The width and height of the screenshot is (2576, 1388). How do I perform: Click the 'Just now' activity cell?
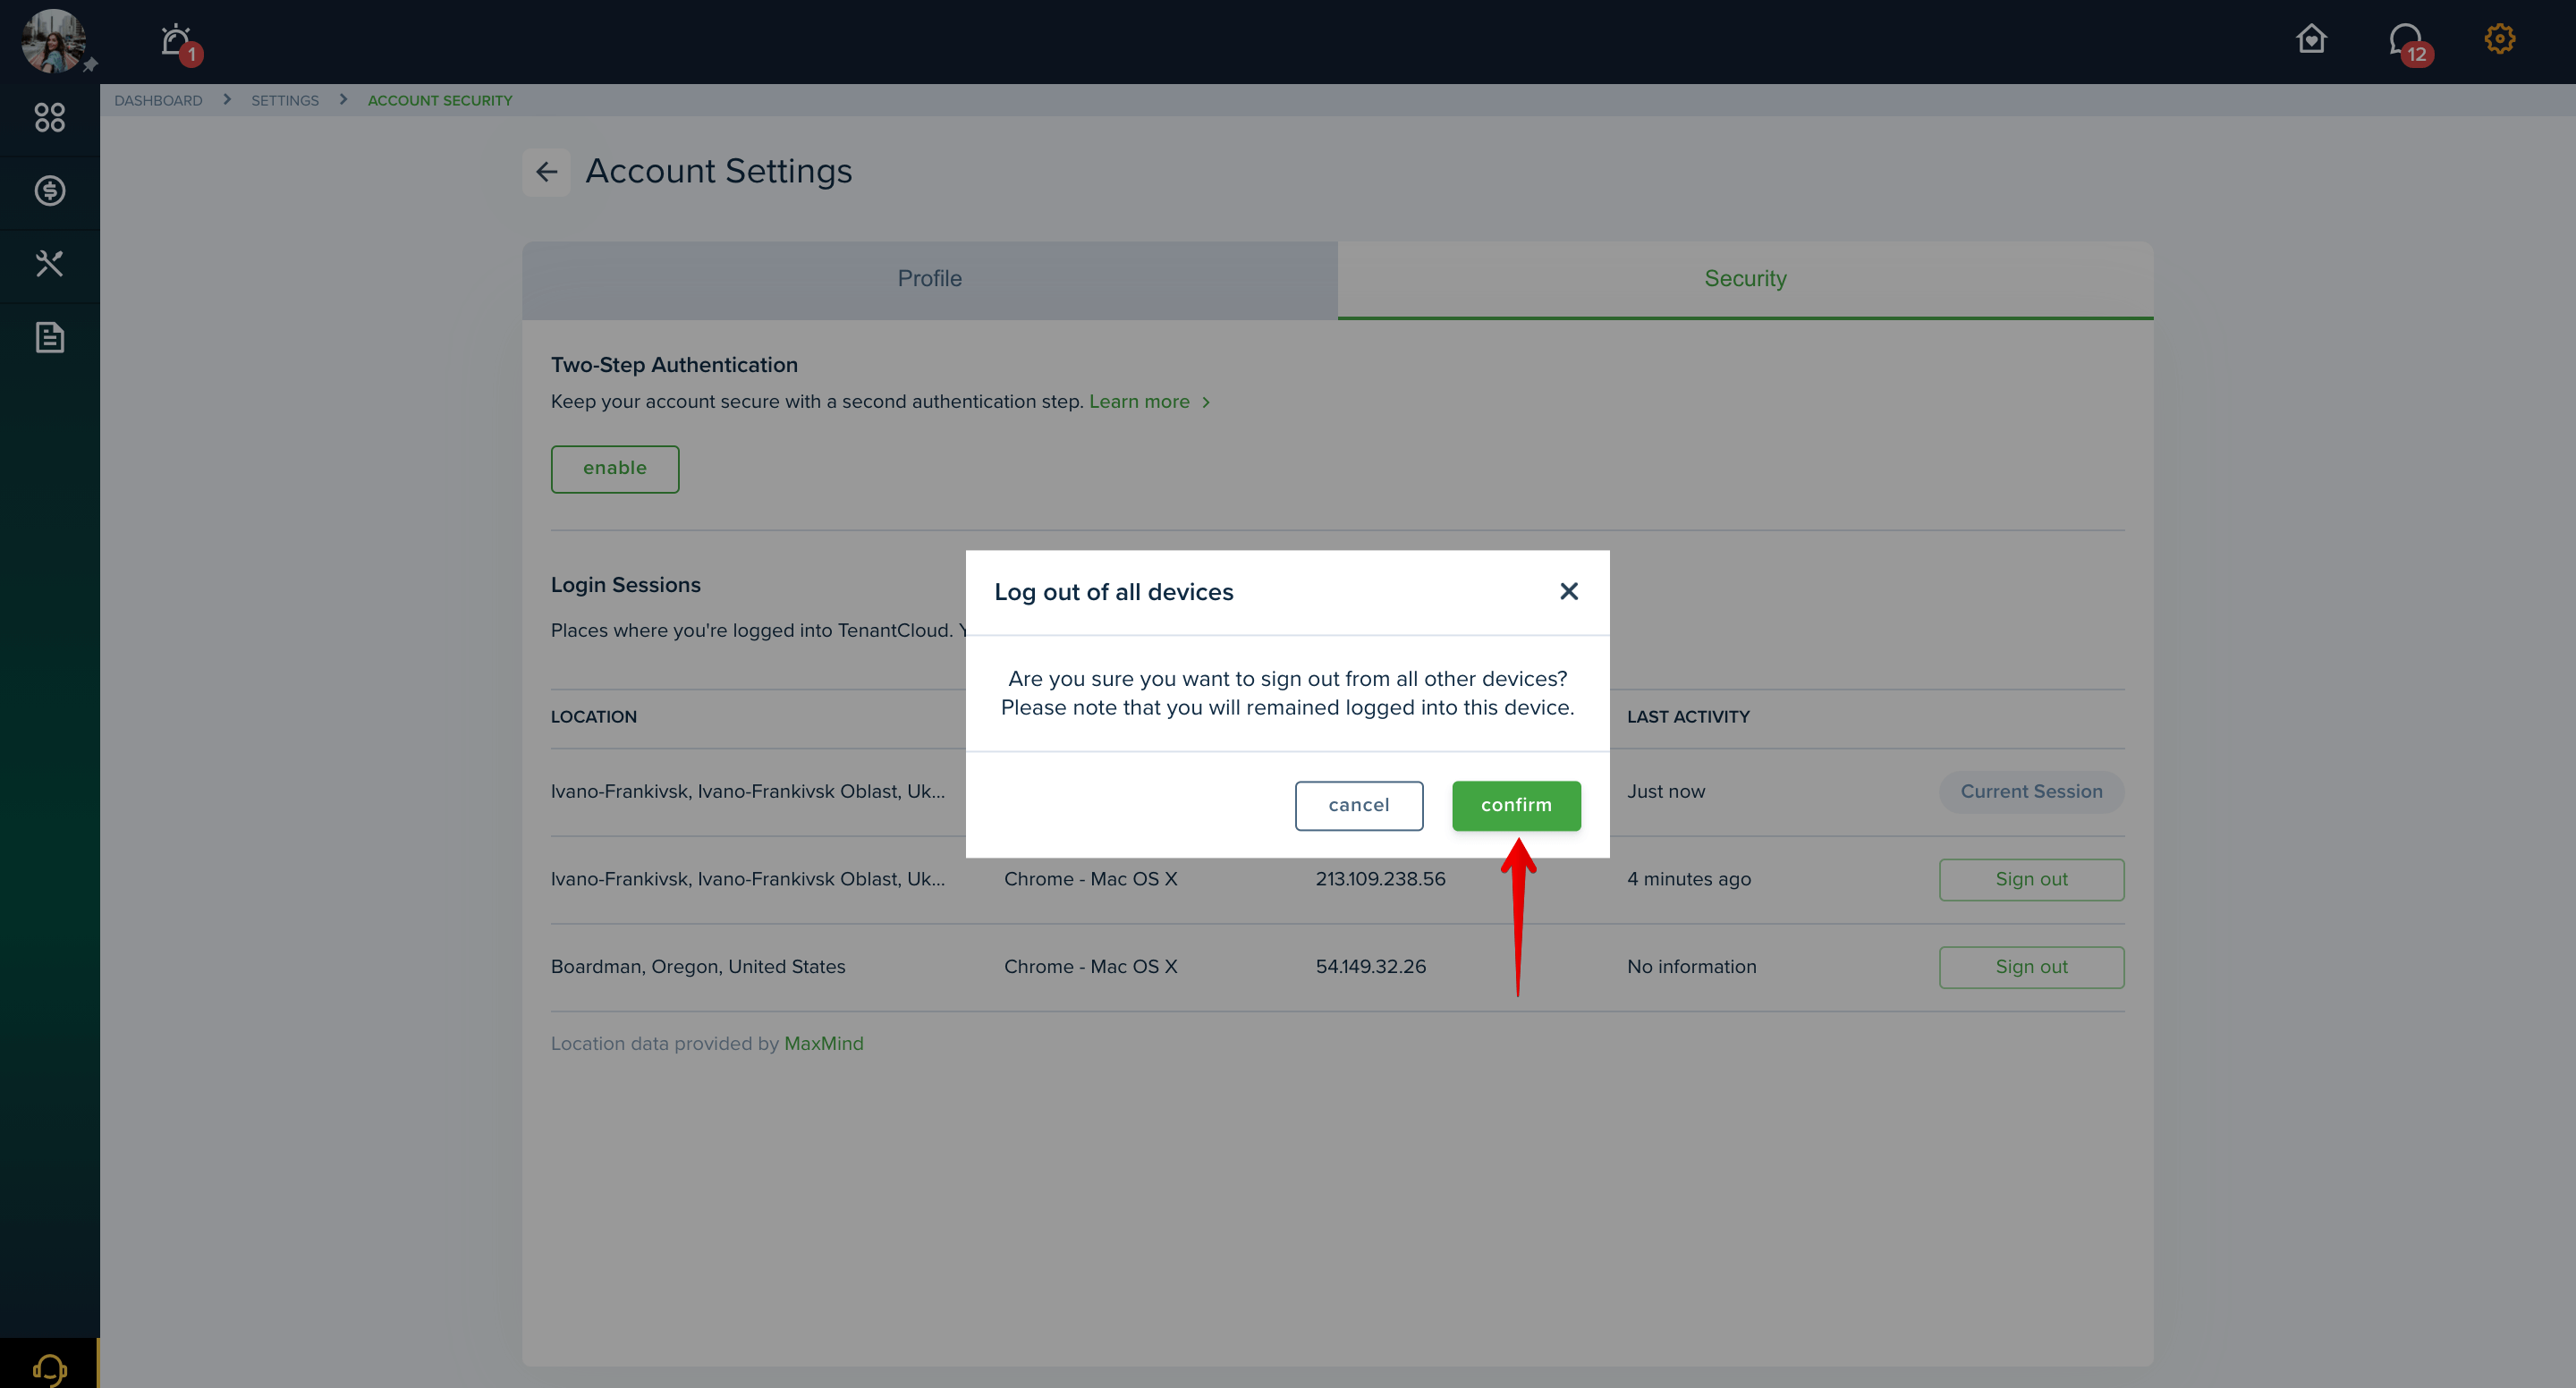pyautogui.click(x=1666, y=792)
